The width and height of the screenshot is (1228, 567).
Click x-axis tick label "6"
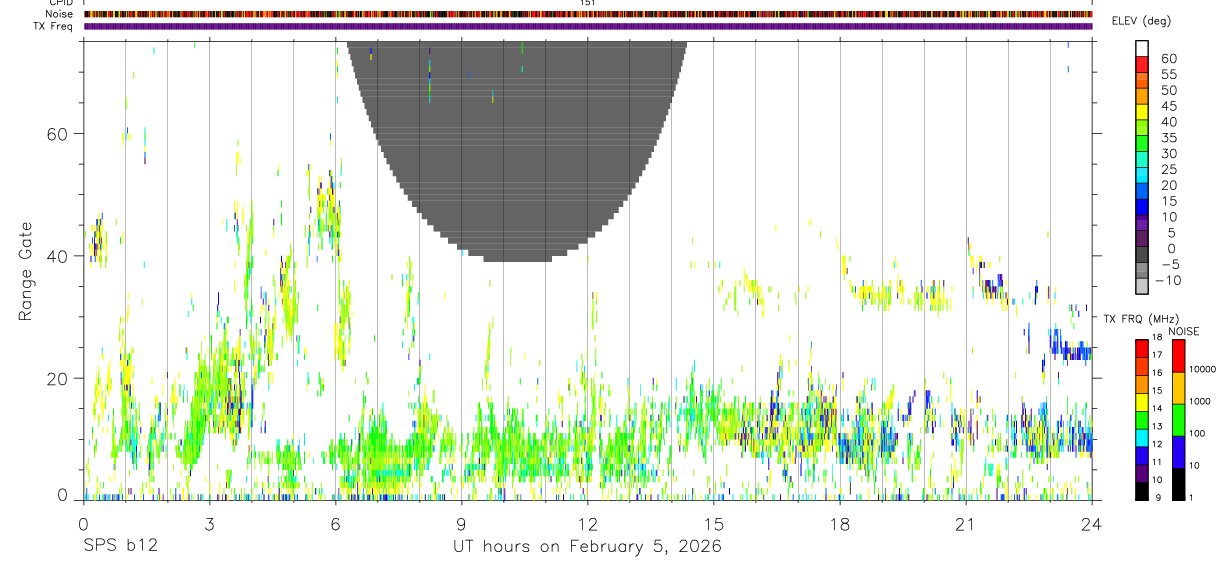(335, 523)
